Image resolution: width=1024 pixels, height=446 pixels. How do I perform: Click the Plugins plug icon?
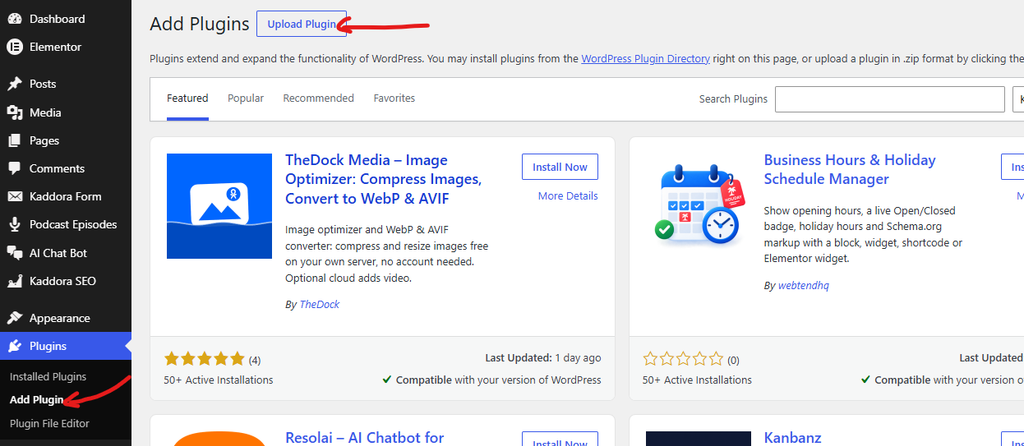point(14,346)
